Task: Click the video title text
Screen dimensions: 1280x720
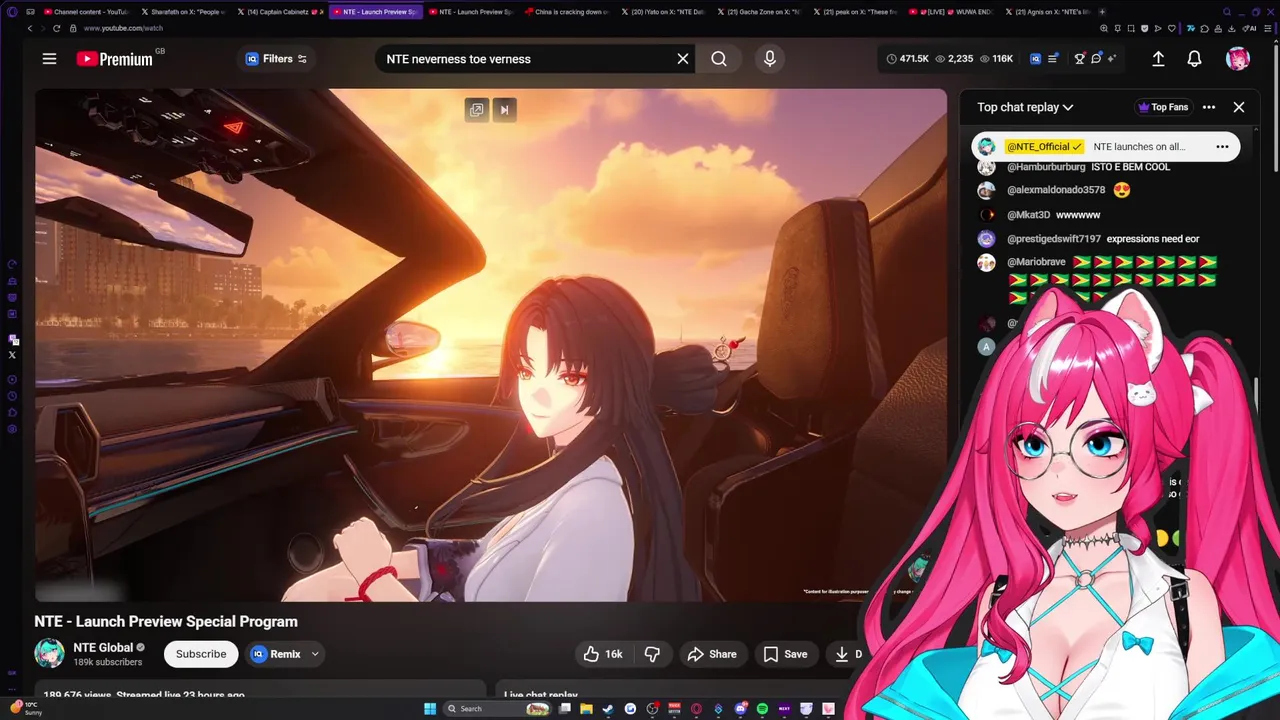Action: click(166, 621)
